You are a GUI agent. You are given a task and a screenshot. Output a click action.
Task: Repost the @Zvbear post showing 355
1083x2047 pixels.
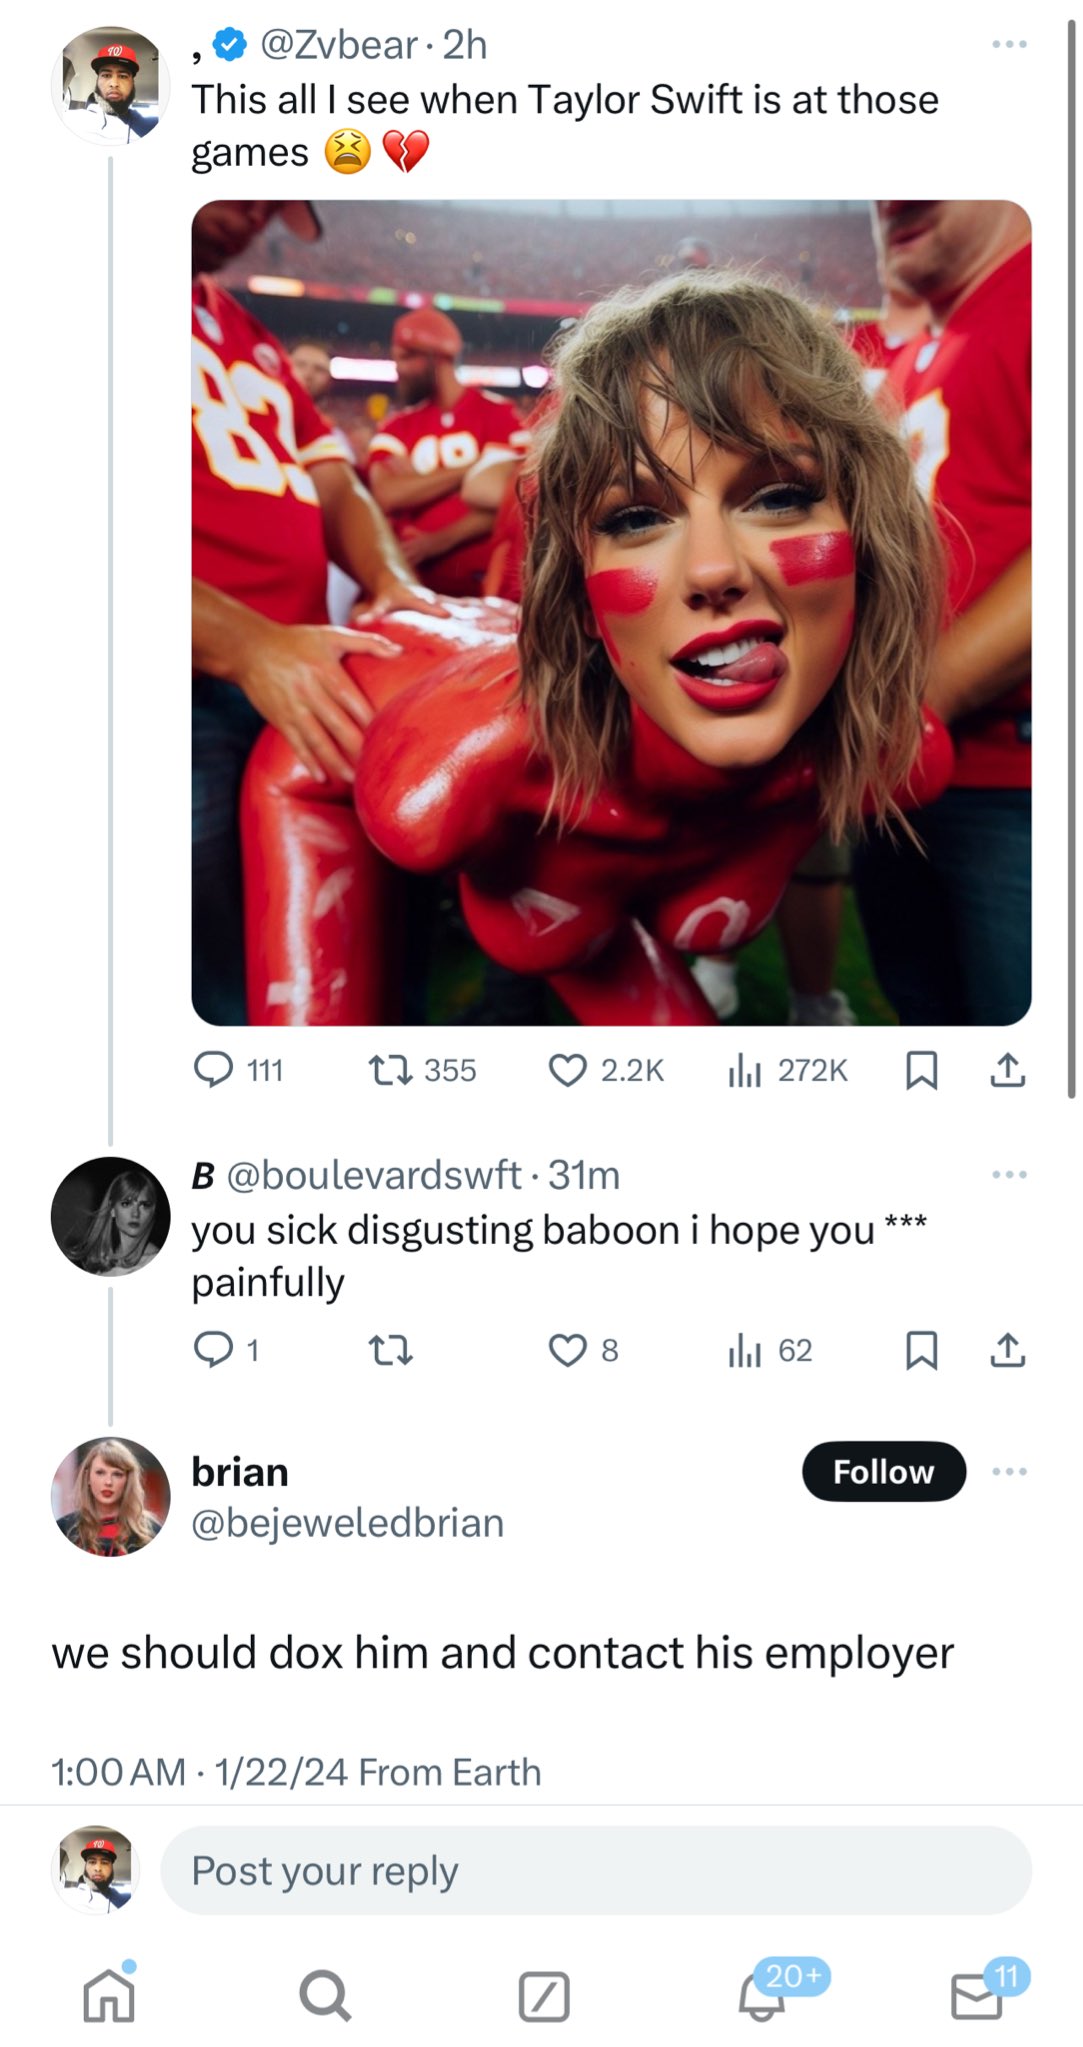tap(422, 1070)
